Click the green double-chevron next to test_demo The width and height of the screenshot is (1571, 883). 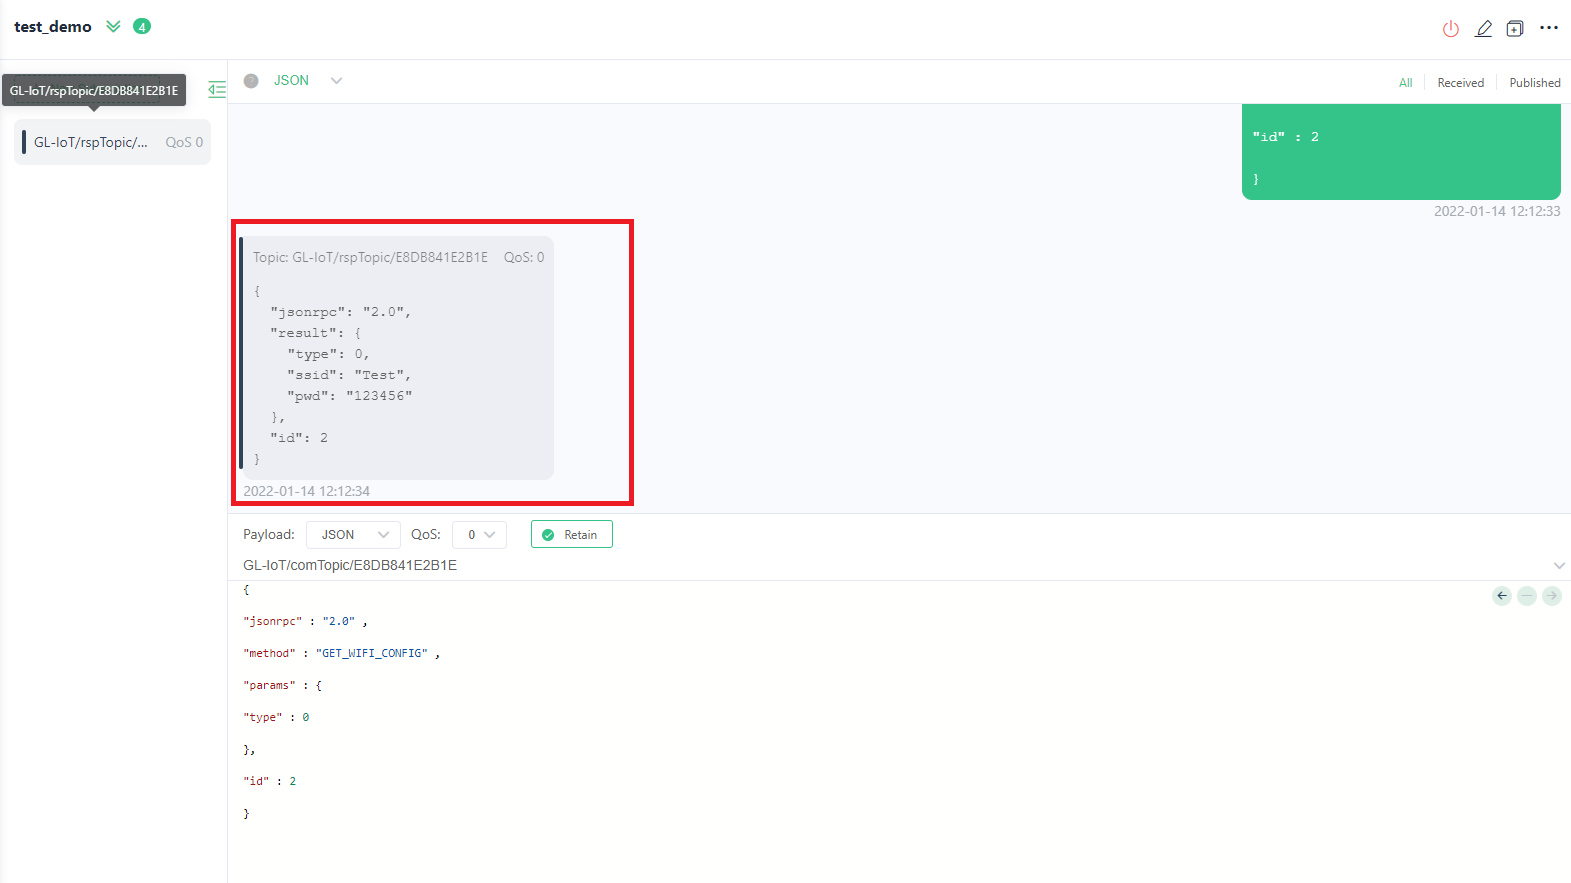113,26
